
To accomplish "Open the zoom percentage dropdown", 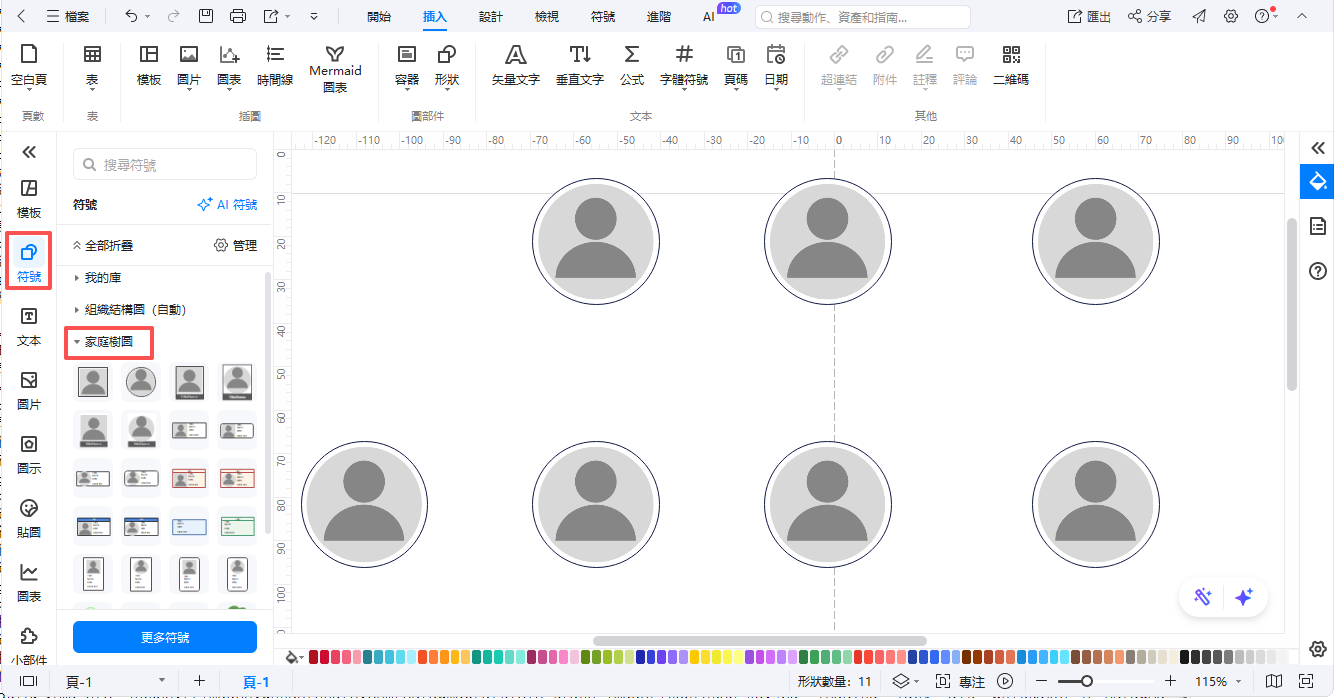I will (x=1217, y=681).
